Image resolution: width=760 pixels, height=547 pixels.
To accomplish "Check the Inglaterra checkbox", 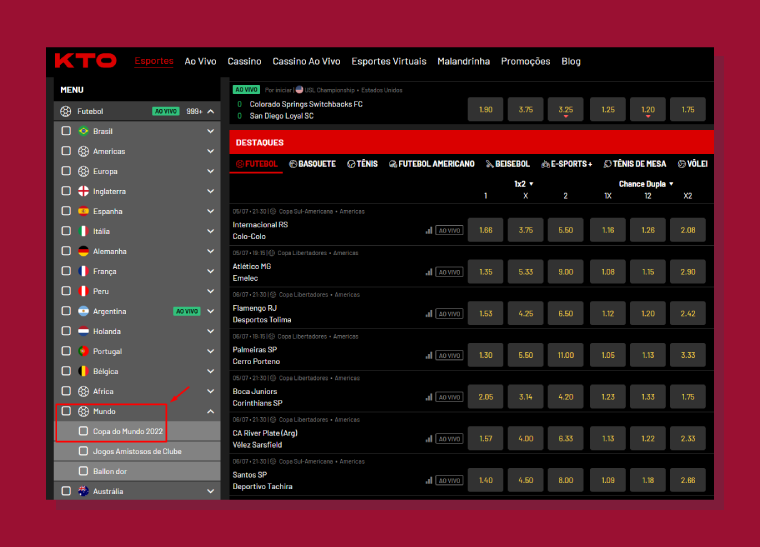I will click(x=66, y=191).
